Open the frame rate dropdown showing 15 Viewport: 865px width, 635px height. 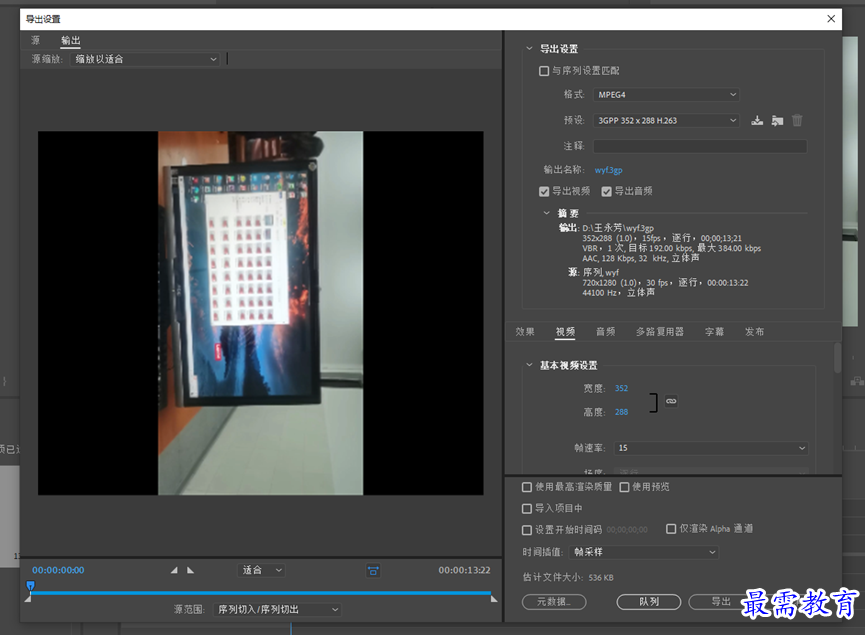(x=711, y=448)
